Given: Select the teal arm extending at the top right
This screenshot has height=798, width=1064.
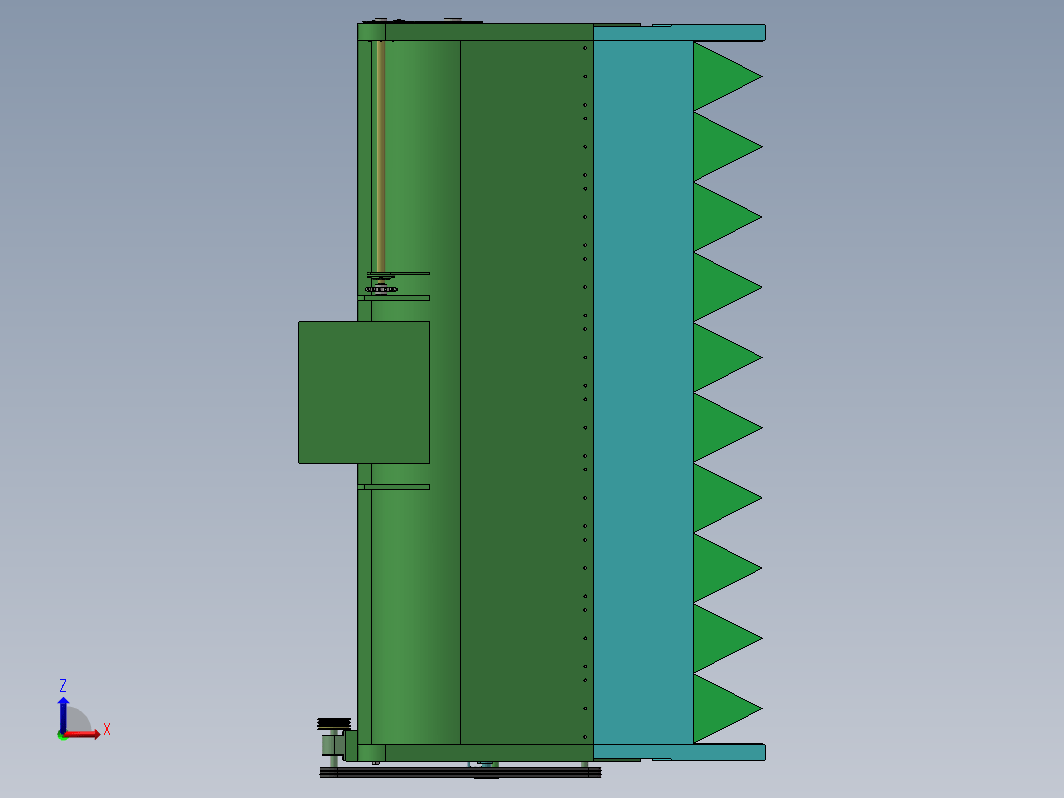Looking at the screenshot, I should (679, 32).
